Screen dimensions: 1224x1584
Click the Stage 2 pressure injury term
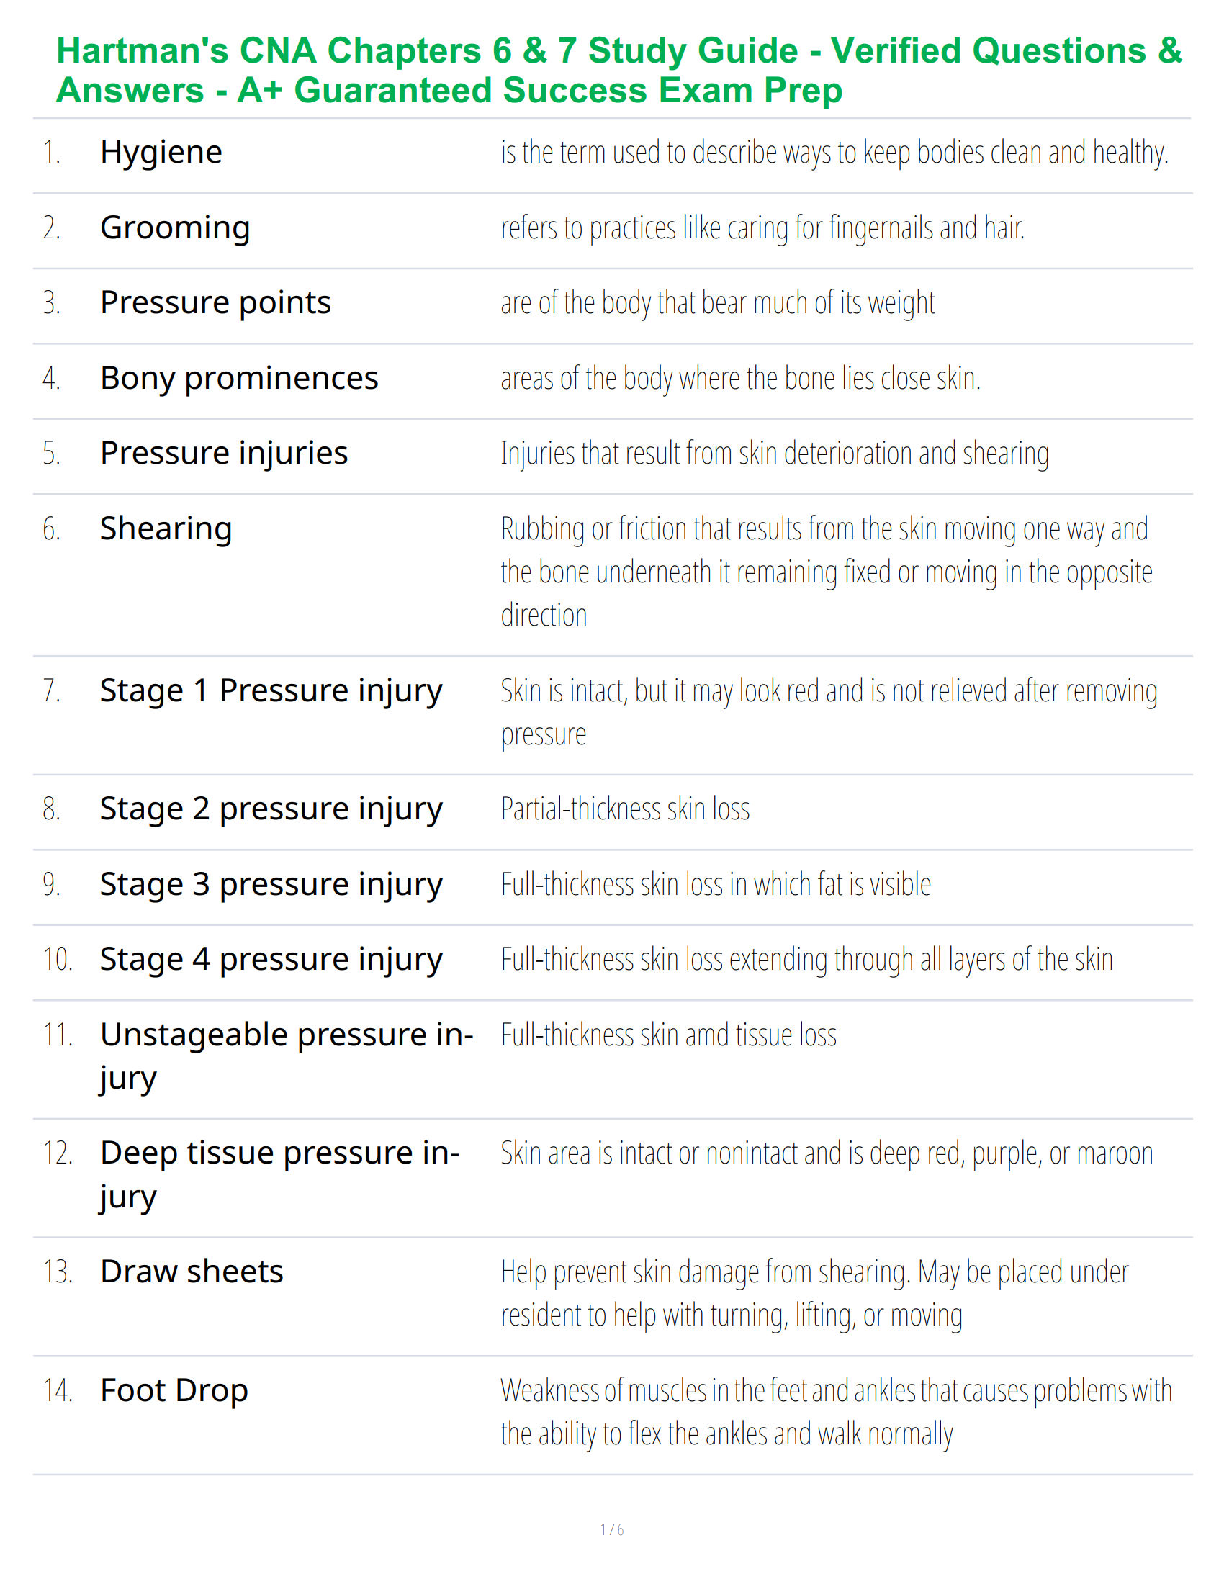(x=271, y=809)
